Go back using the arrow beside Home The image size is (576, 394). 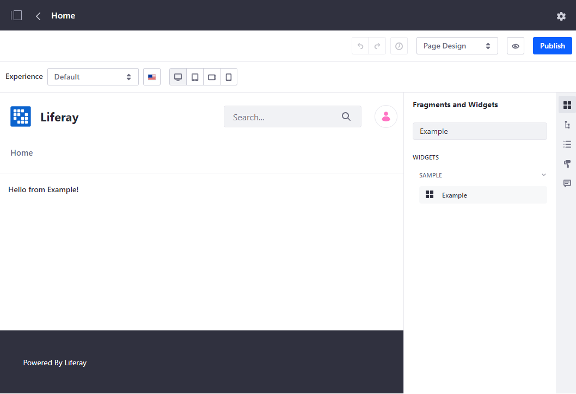[38, 16]
